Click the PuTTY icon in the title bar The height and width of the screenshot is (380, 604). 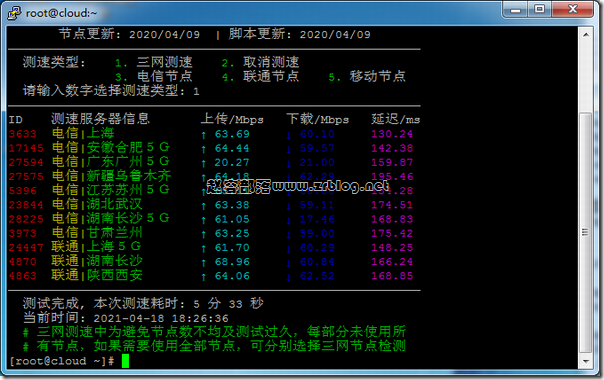(x=14, y=13)
